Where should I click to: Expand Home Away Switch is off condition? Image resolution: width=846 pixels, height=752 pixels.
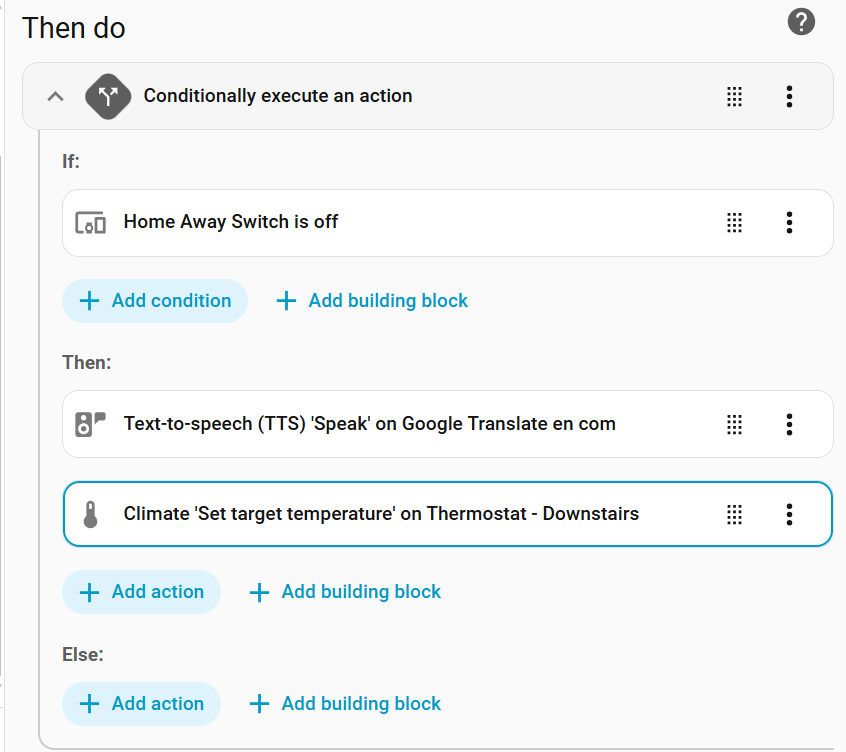230,222
